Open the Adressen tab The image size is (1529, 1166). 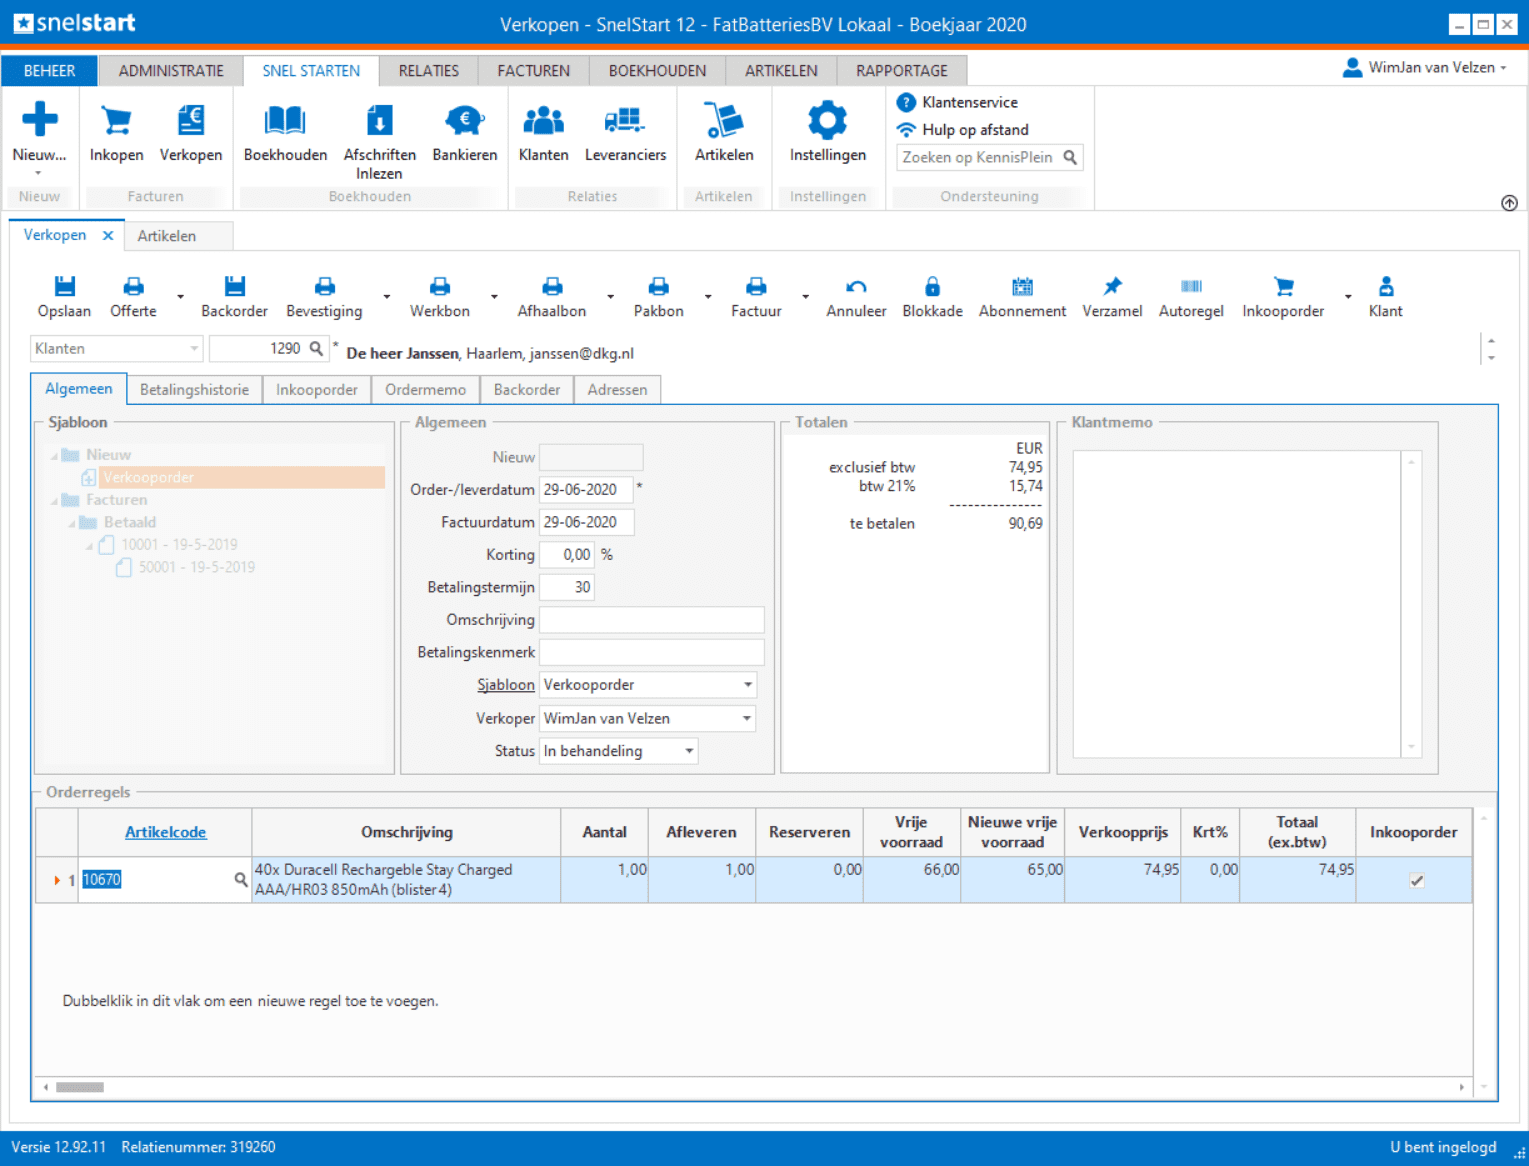(x=617, y=390)
